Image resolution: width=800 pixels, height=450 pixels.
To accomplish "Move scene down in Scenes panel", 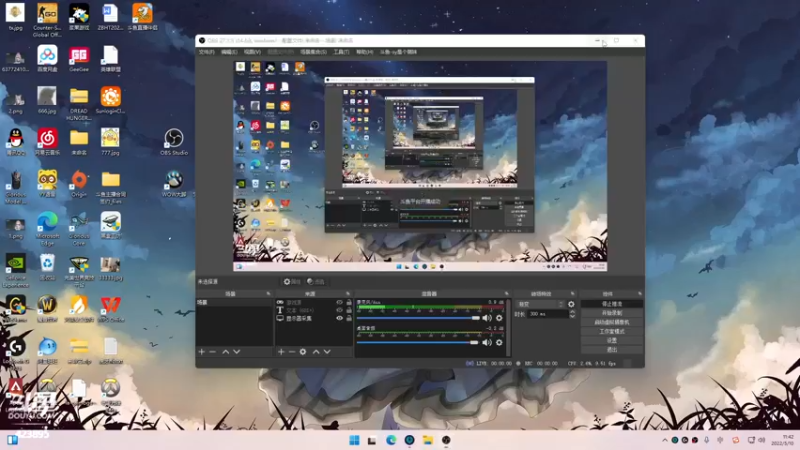I will pos(237,352).
